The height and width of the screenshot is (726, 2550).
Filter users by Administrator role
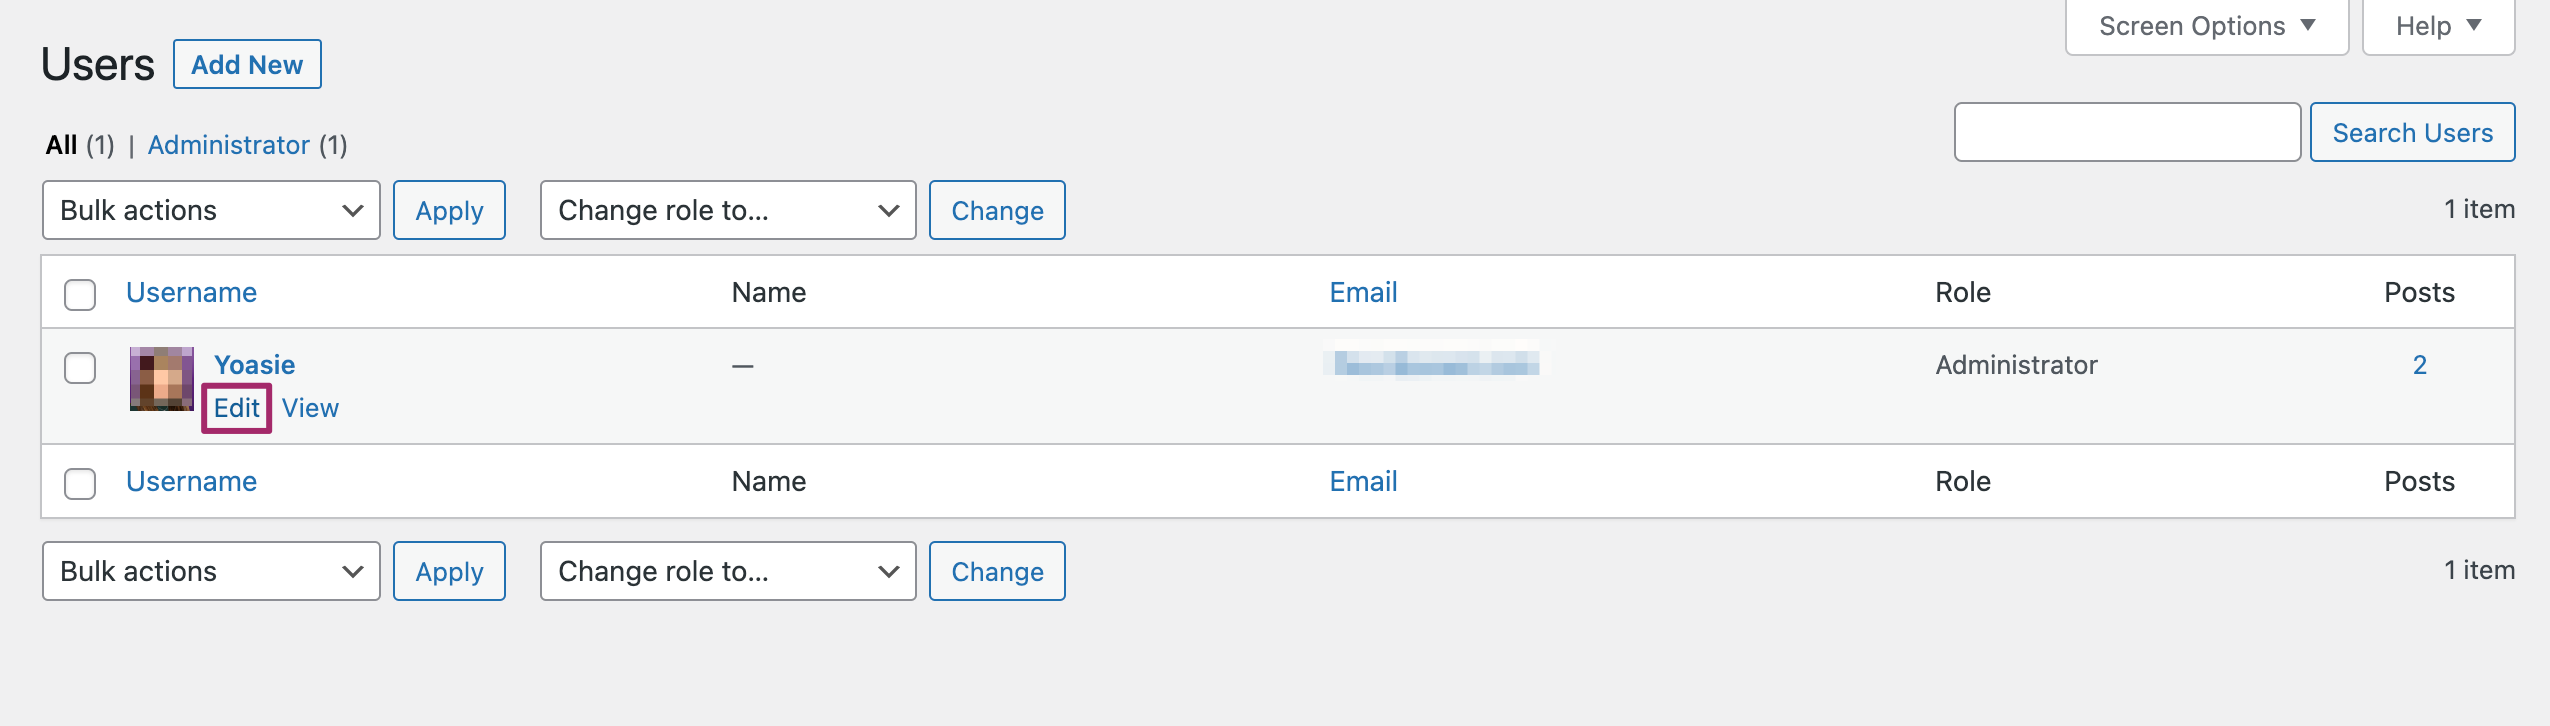pyautogui.click(x=229, y=145)
